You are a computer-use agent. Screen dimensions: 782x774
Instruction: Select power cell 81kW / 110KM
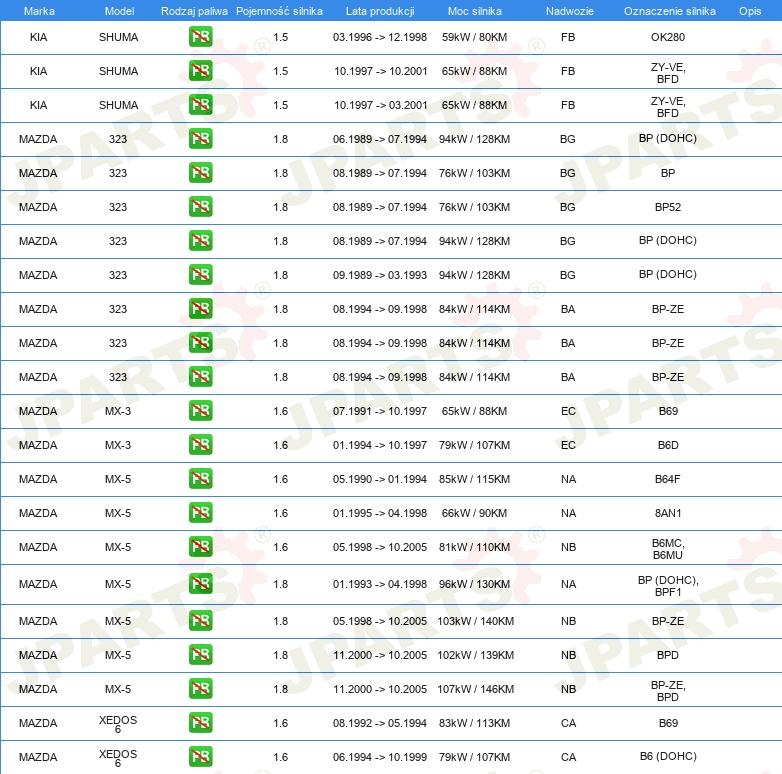coord(474,547)
